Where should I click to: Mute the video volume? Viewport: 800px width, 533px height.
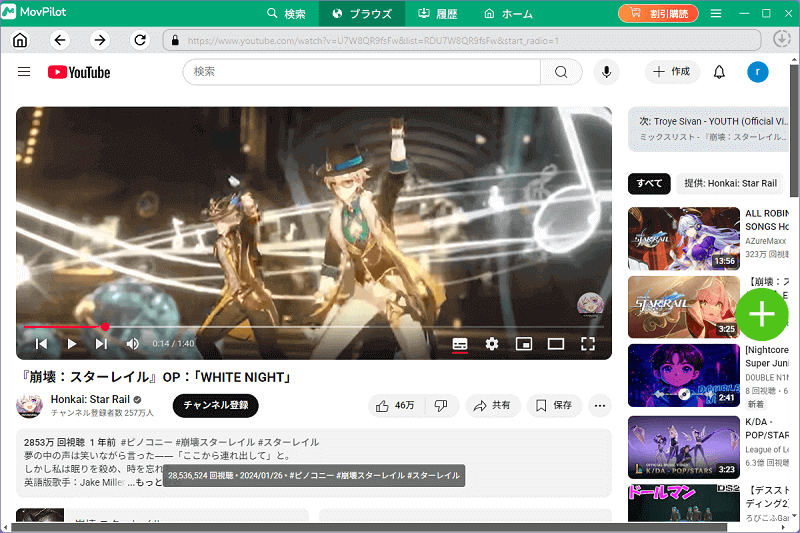pos(133,344)
